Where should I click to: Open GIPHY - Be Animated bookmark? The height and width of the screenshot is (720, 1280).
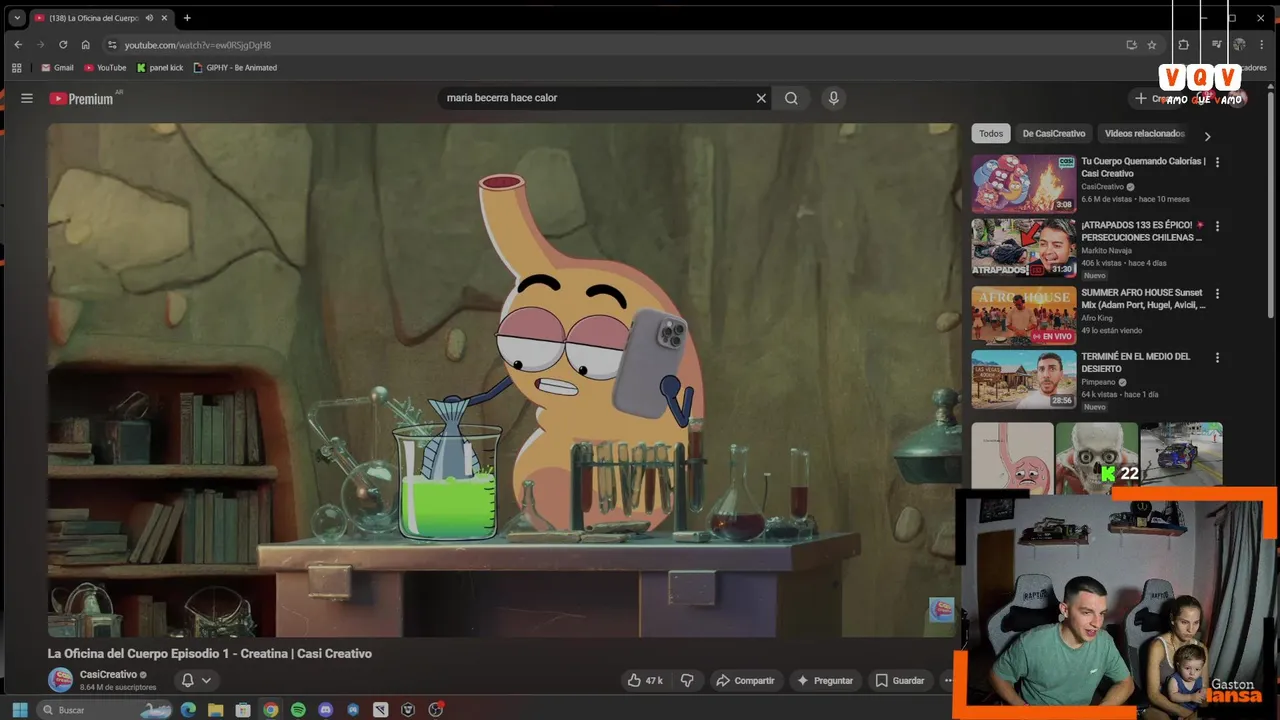tap(235, 68)
